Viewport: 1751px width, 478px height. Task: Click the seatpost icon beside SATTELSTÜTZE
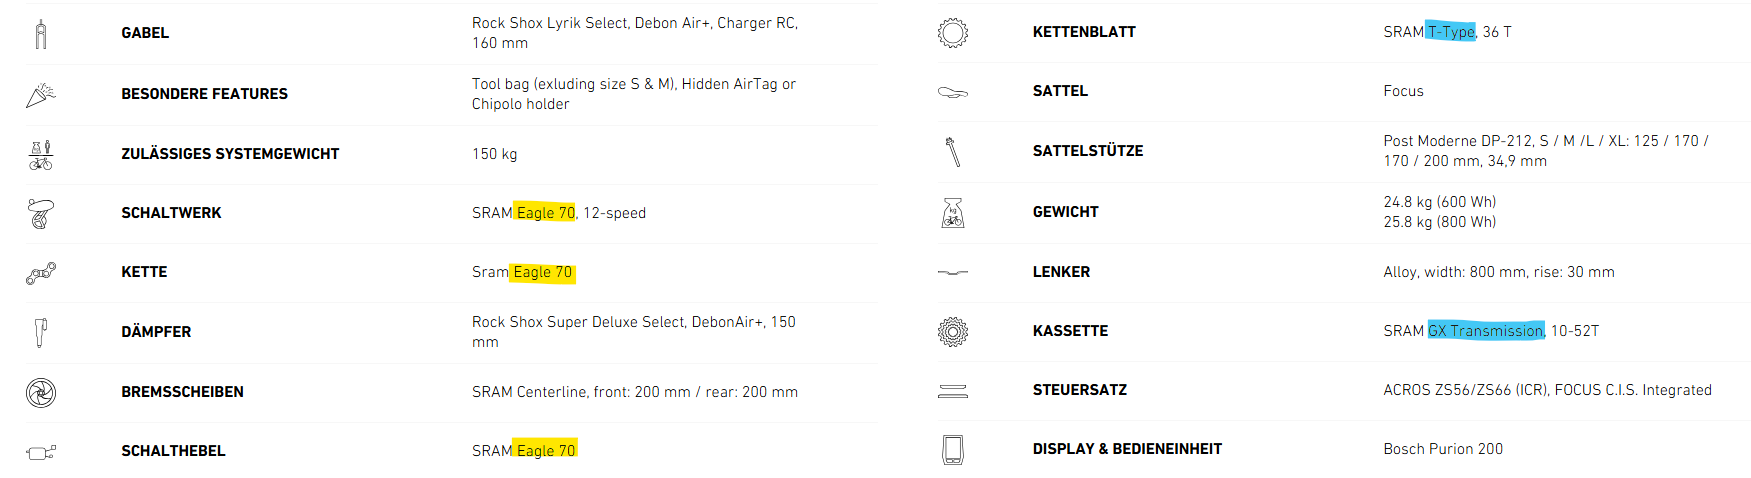click(x=953, y=152)
